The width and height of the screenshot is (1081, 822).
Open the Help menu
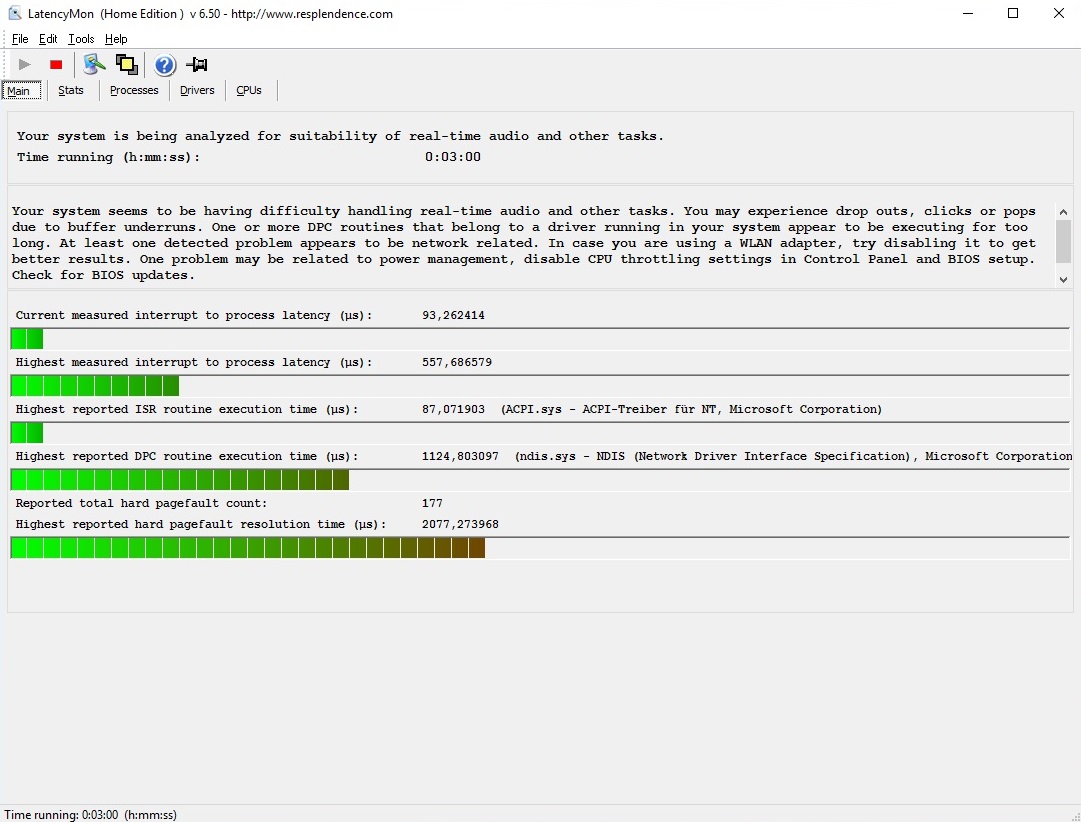tap(116, 39)
